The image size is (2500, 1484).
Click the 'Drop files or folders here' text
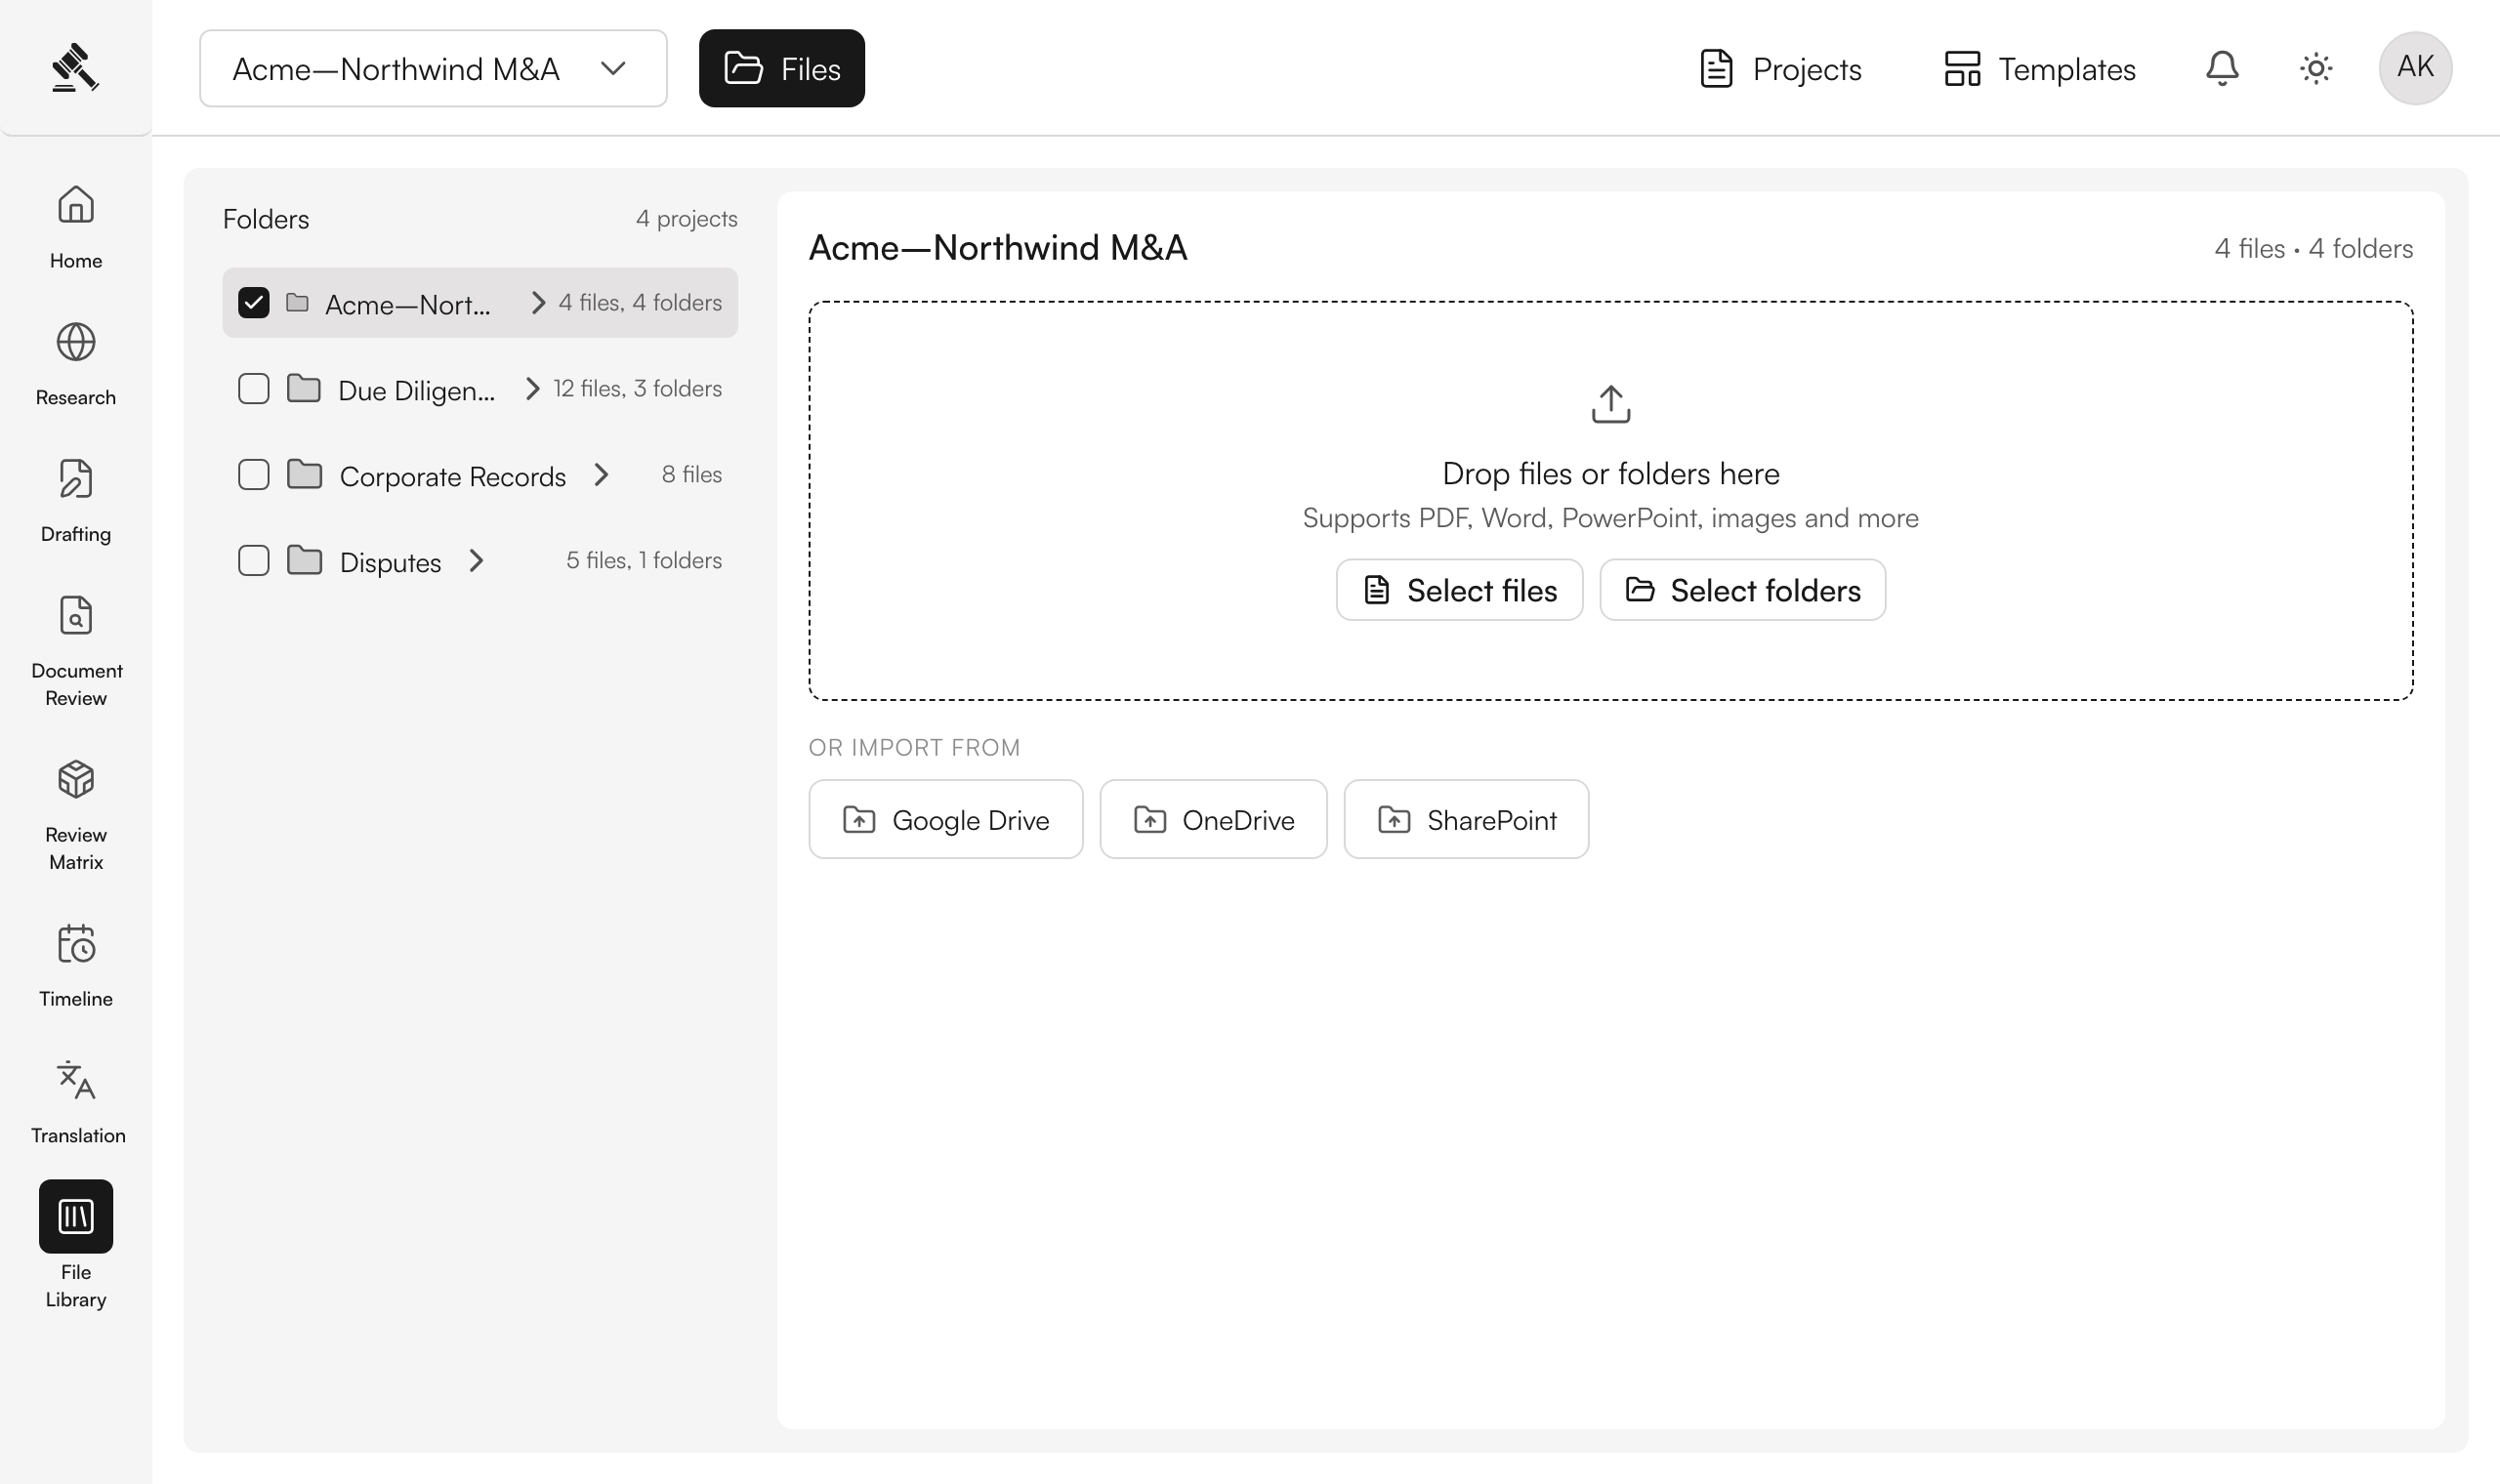[x=1611, y=473]
